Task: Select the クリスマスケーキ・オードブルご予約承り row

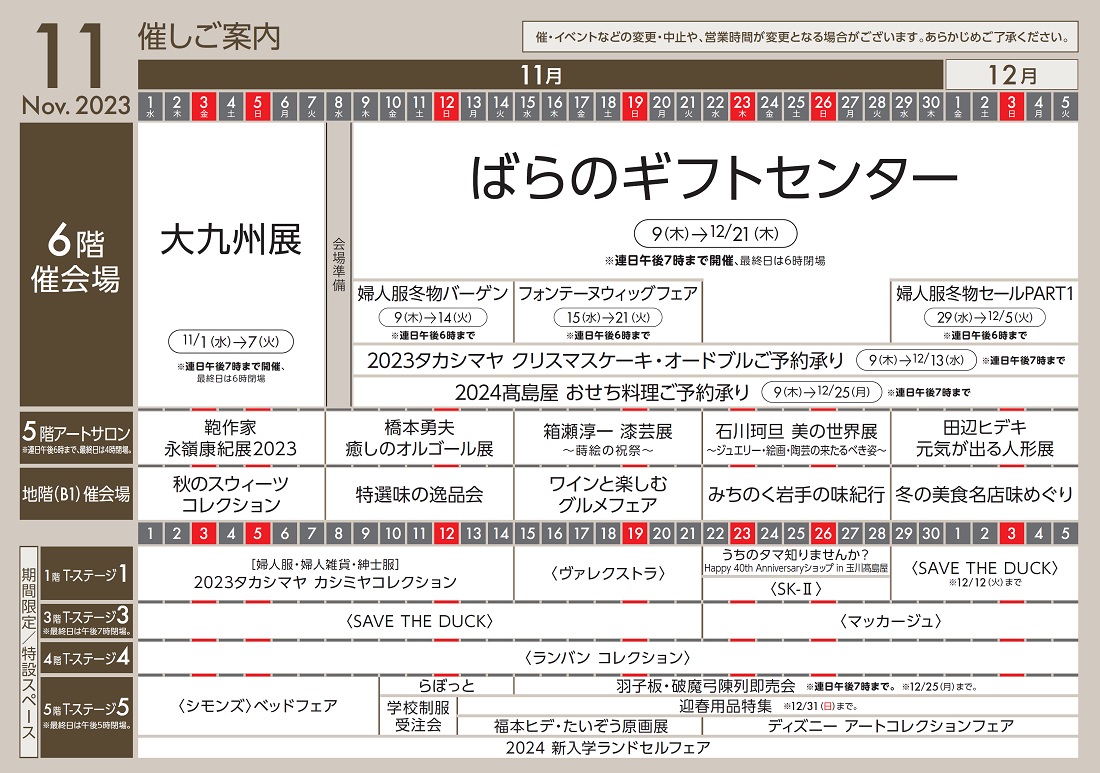Action: click(x=716, y=361)
